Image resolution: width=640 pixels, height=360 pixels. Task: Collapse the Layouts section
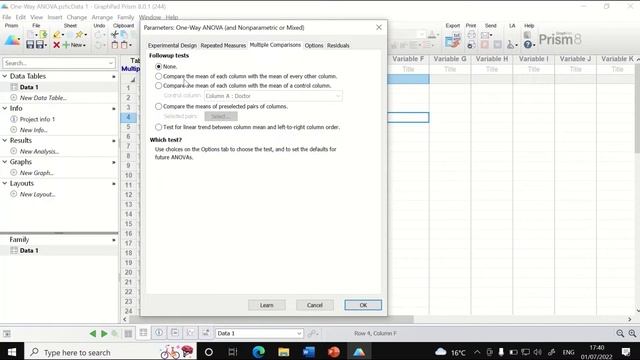click(x=5, y=183)
